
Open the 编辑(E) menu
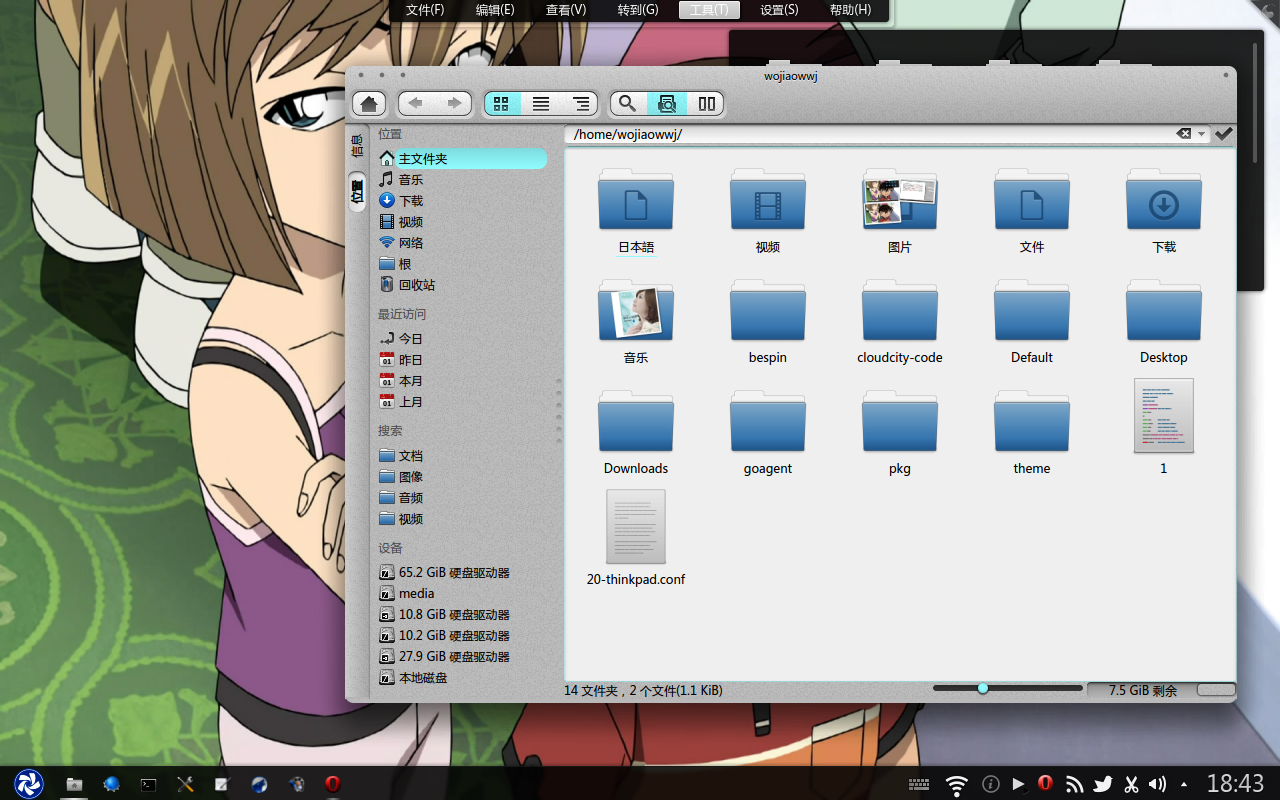click(495, 10)
